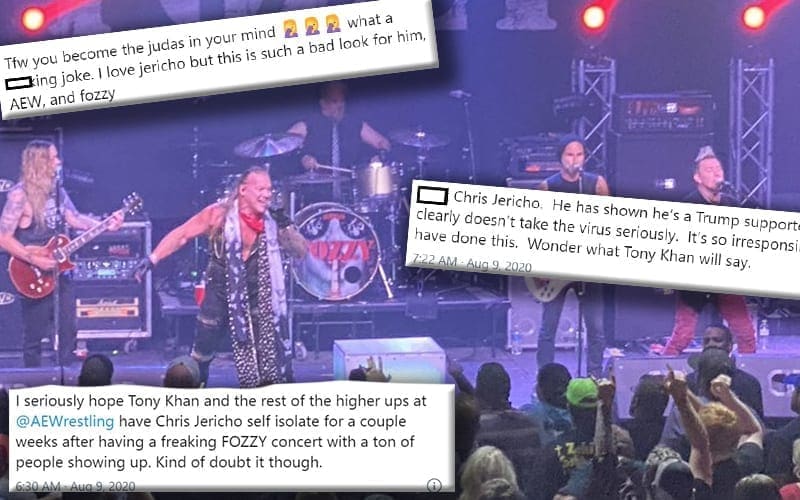Click the last facepalm emoji before 'what a'
This screenshot has width=800, height=500.
pyautogui.click(x=333, y=23)
